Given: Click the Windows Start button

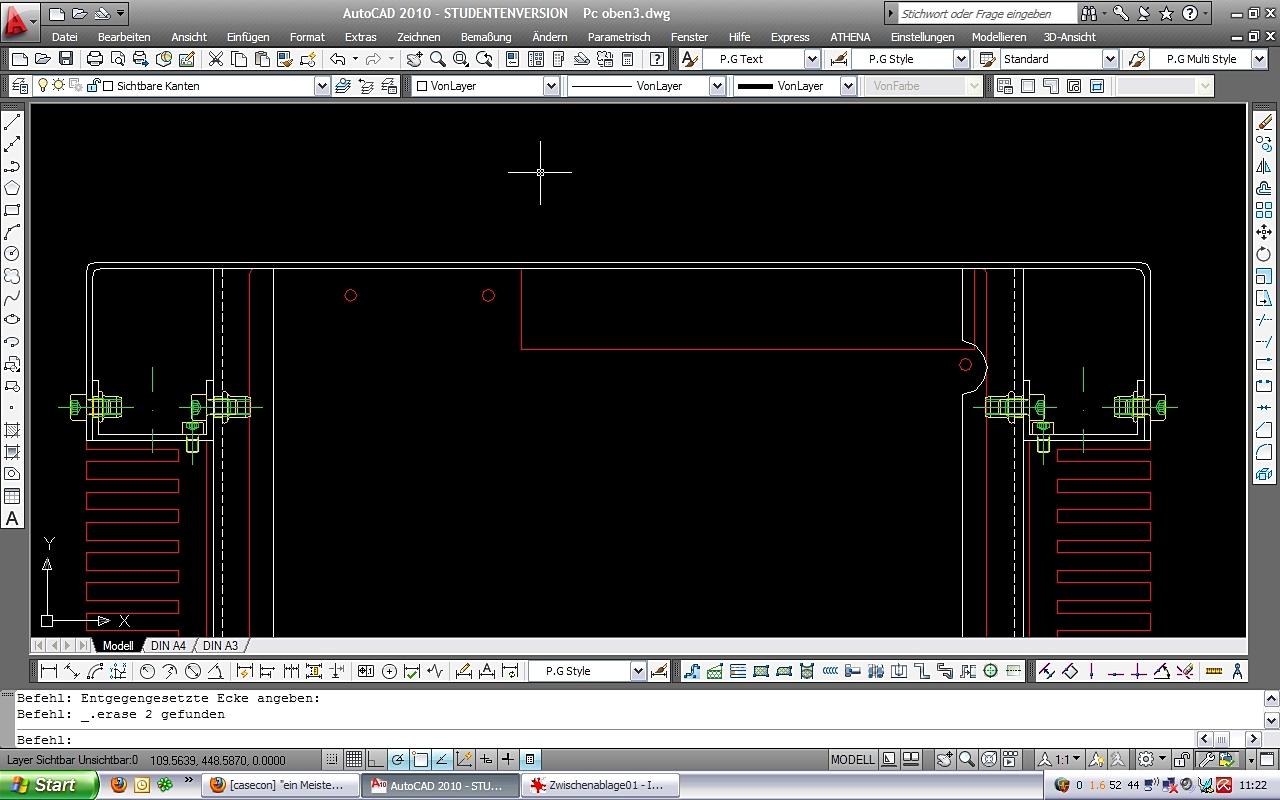Looking at the screenshot, I should pos(49,785).
